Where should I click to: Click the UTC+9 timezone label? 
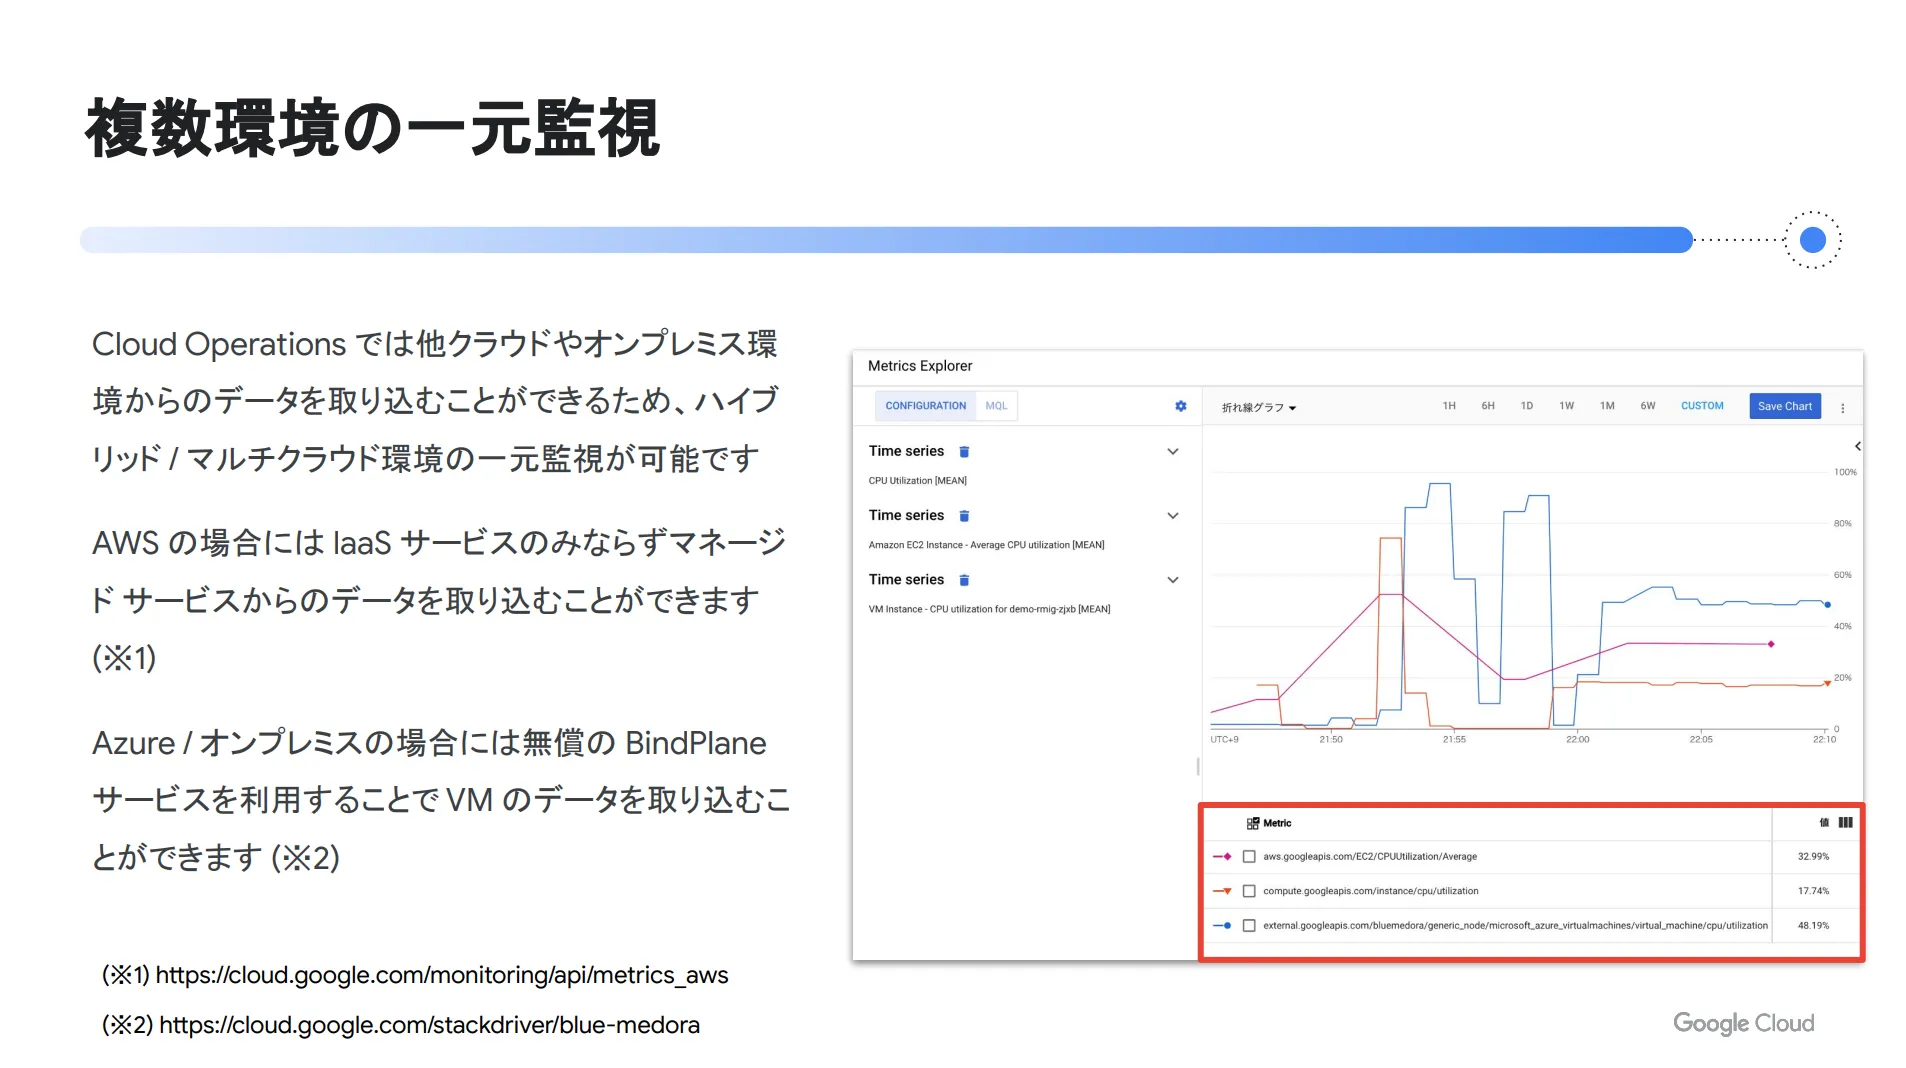[1224, 740]
